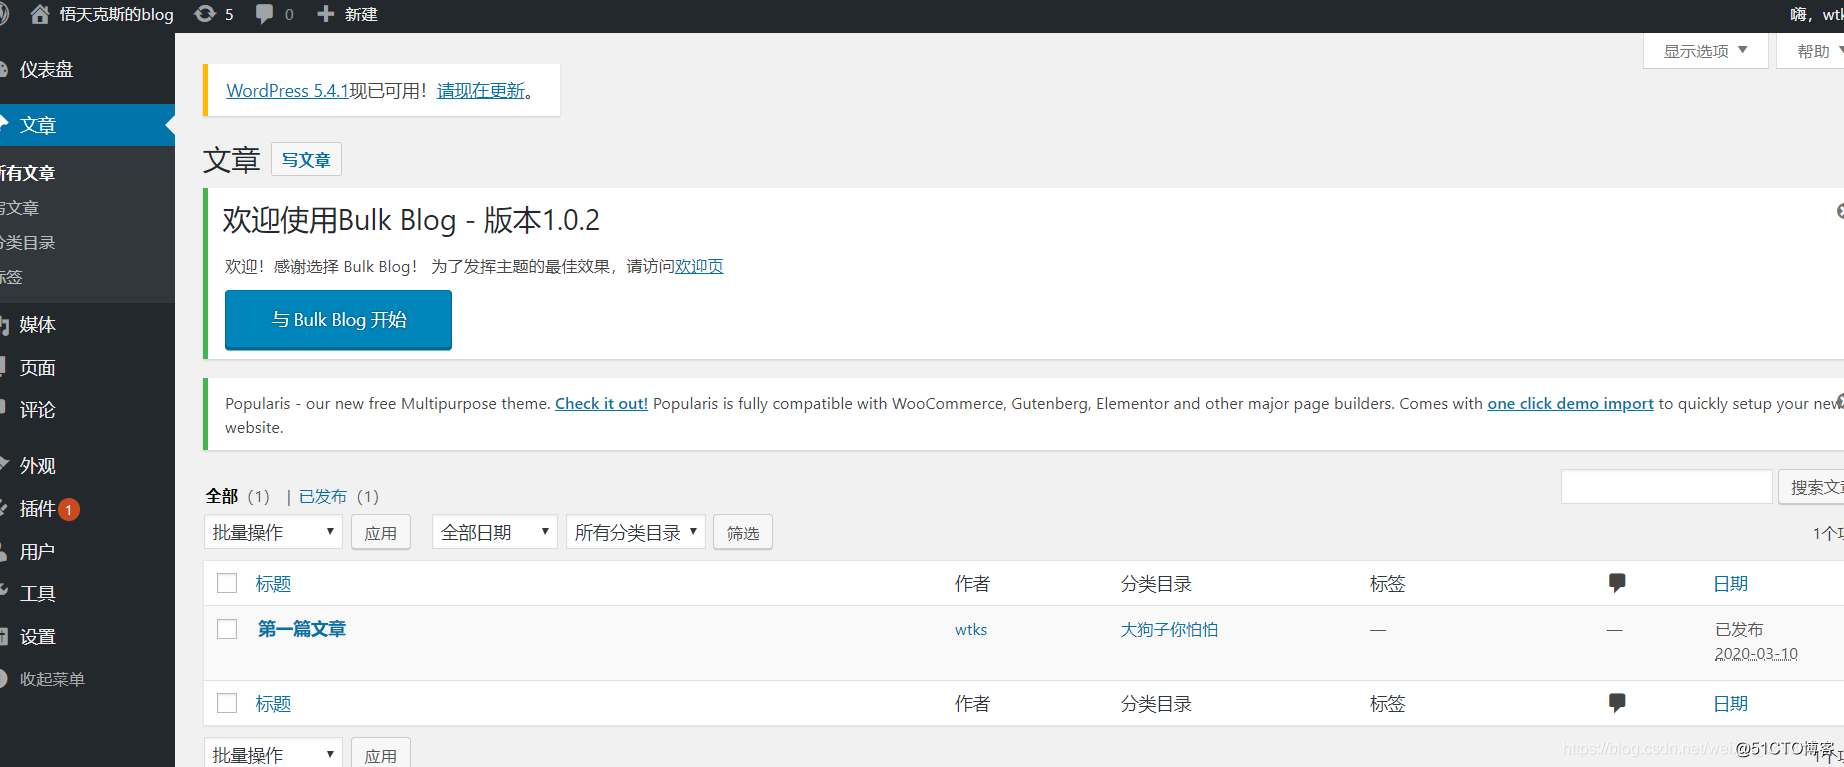The height and width of the screenshot is (767, 1844).
Task: Click the 应用 button above the table
Action: point(380,532)
